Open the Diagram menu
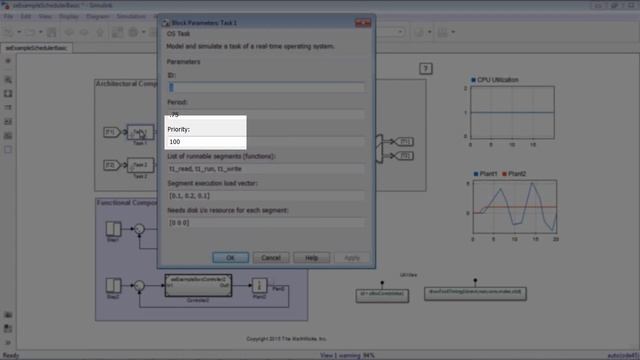 coord(98,16)
